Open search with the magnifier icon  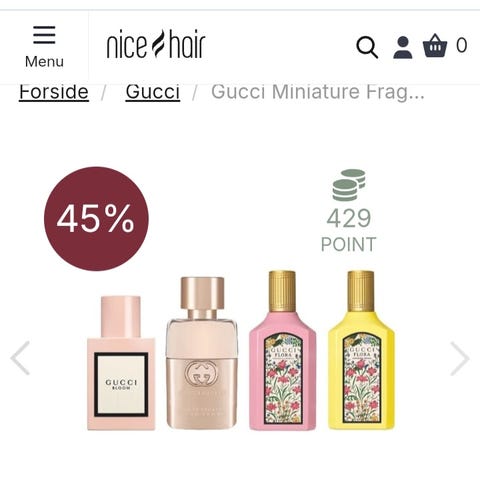coord(367,47)
